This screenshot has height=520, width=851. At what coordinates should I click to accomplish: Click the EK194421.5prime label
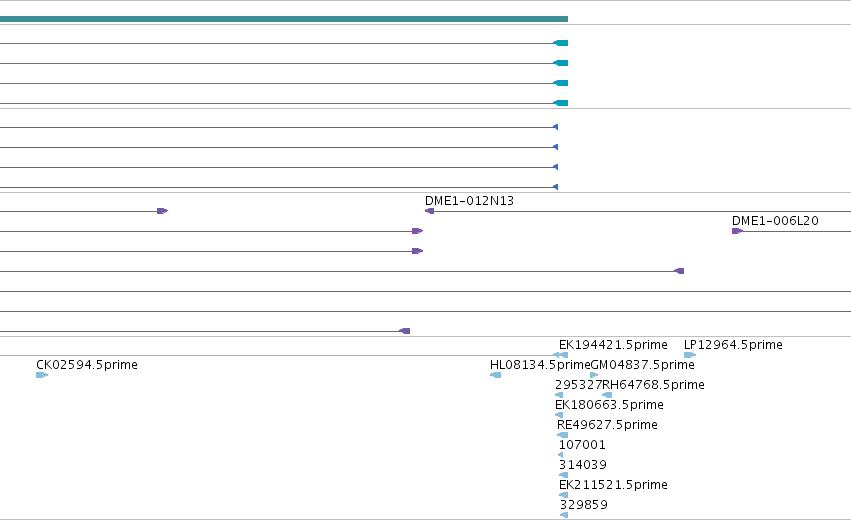pyautogui.click(x=613, y=345)
